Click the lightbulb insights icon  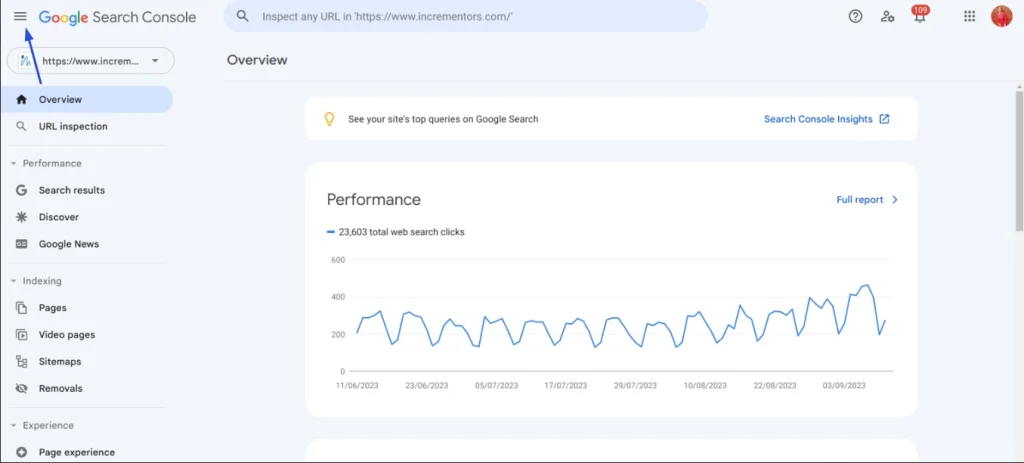[x=330, y=119]
